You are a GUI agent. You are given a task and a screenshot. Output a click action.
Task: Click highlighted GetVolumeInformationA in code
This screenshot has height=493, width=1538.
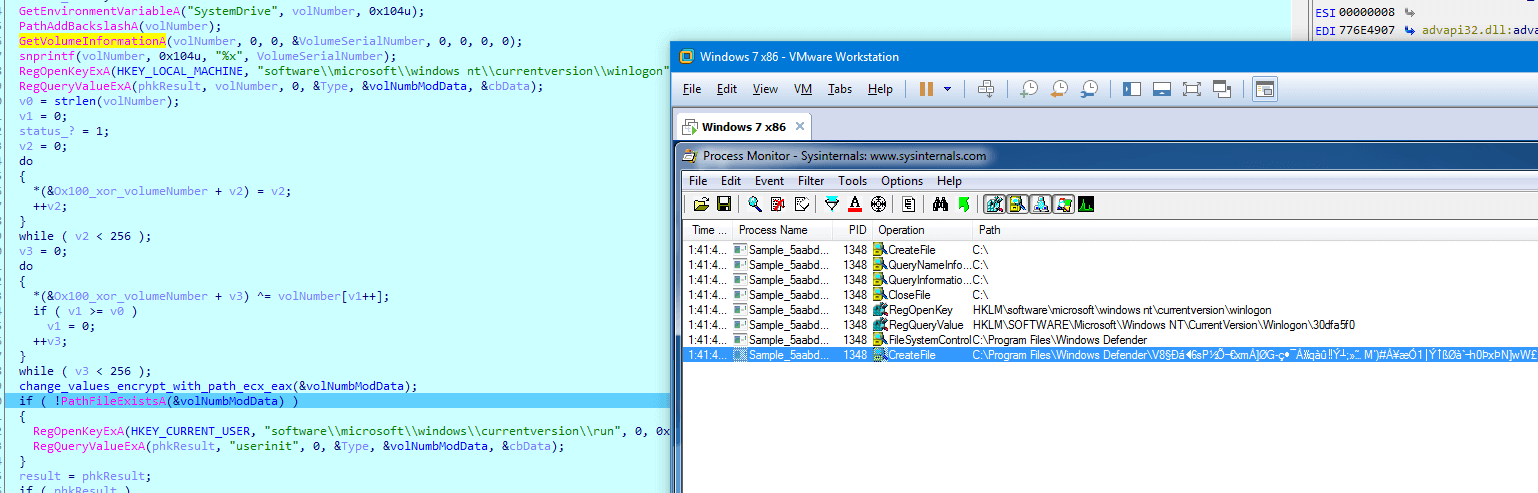(92, 41)
